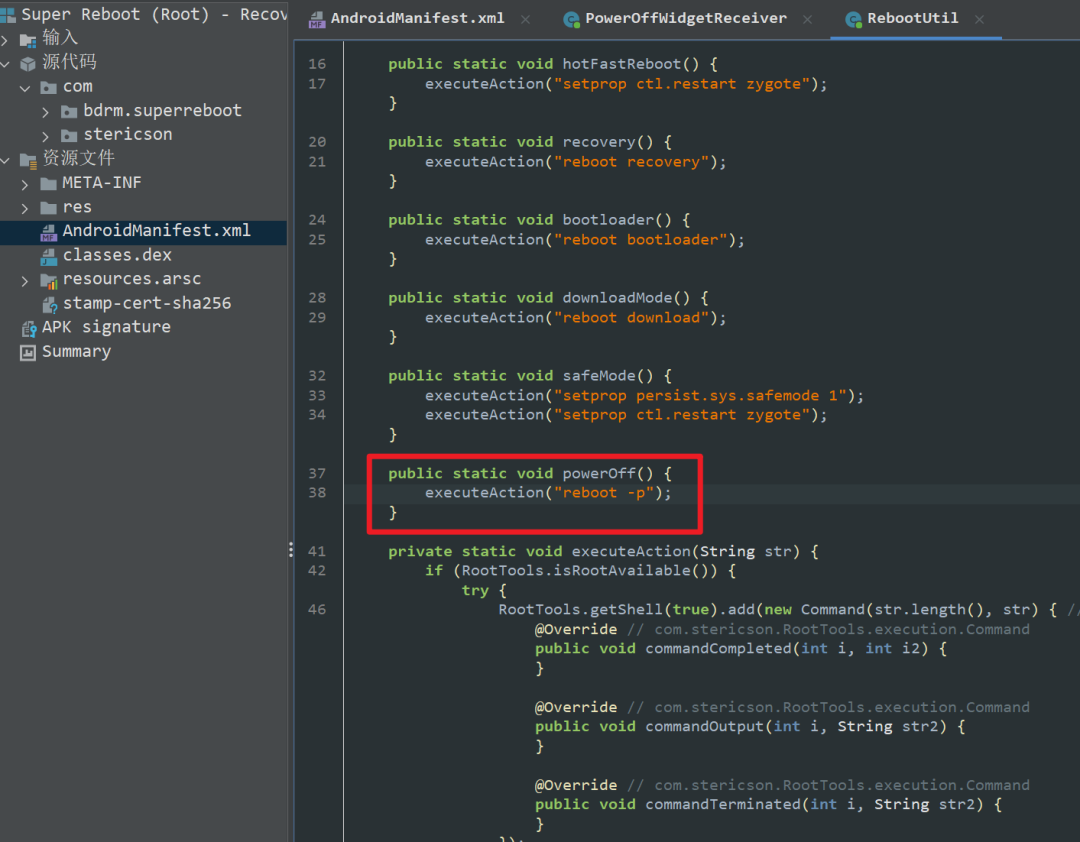Collapse the com package node
The width and height of the screenshot is (1080, 842).
click(25, 89)
